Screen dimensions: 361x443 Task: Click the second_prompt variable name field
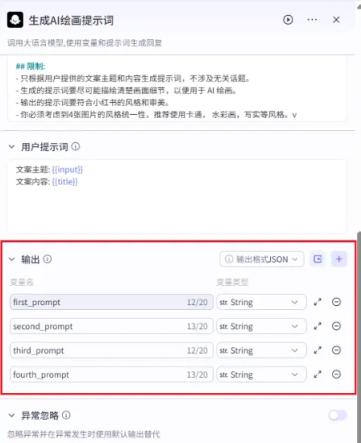pos(111,326)
